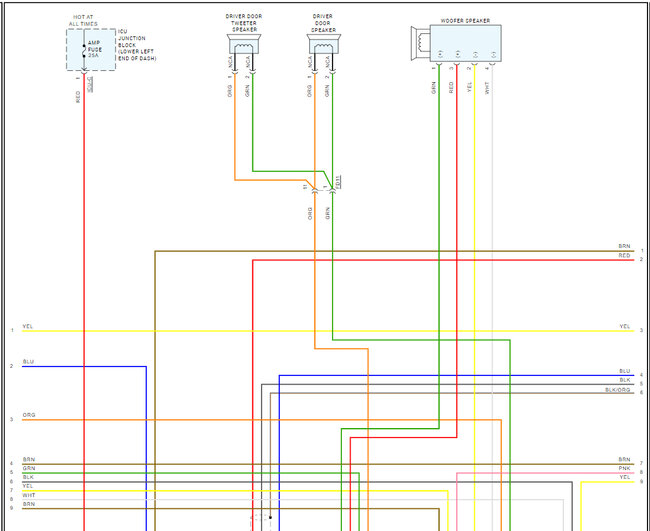Image resolution: width=650 pixels, height=531 pixels.
Task: Click the BLU label at left row 2
Action: pyautogui.click(x=28, y=362)
